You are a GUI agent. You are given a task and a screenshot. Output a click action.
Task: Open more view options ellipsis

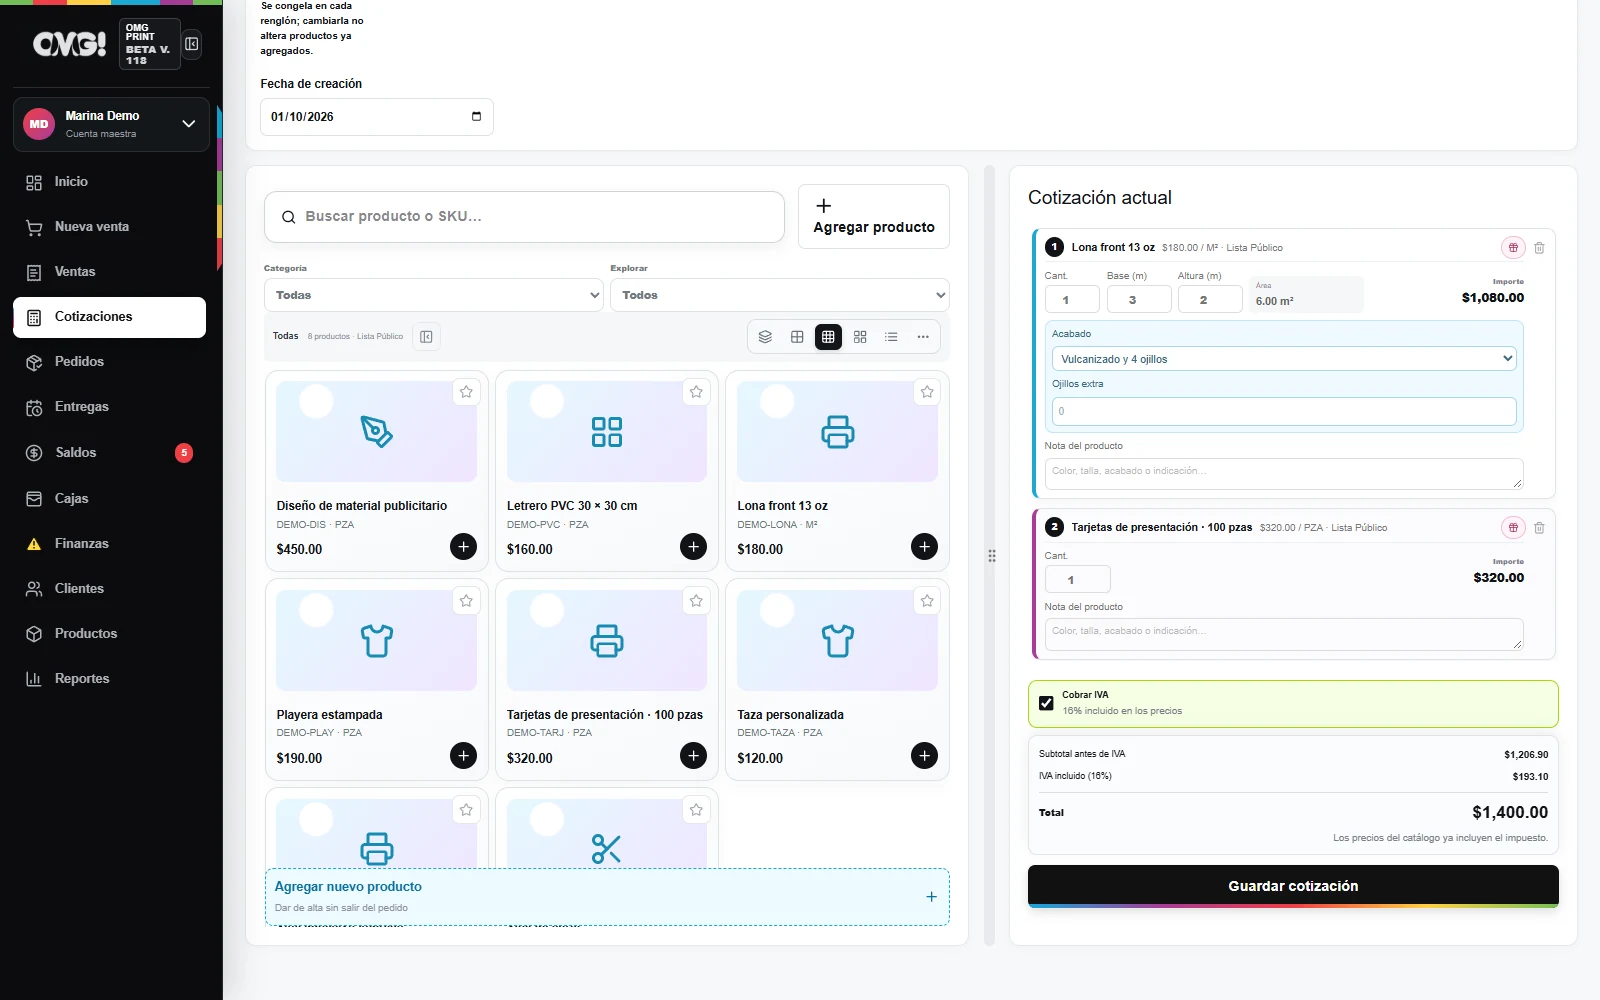pos(923,337)
